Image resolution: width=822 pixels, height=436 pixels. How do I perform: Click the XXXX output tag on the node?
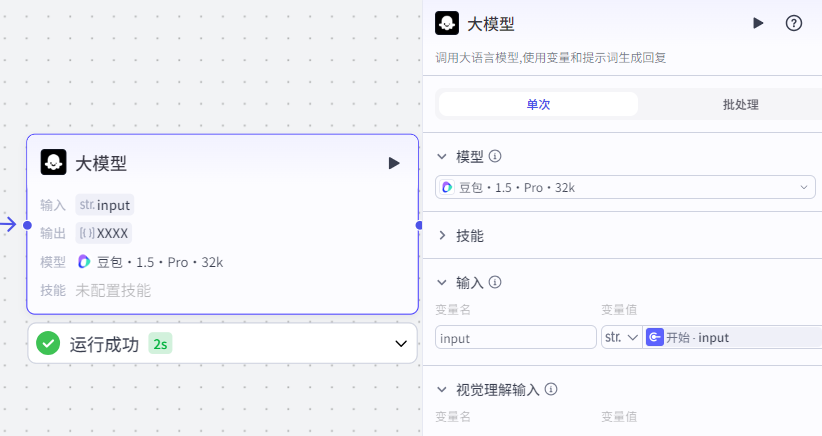[x=104, y=233]
